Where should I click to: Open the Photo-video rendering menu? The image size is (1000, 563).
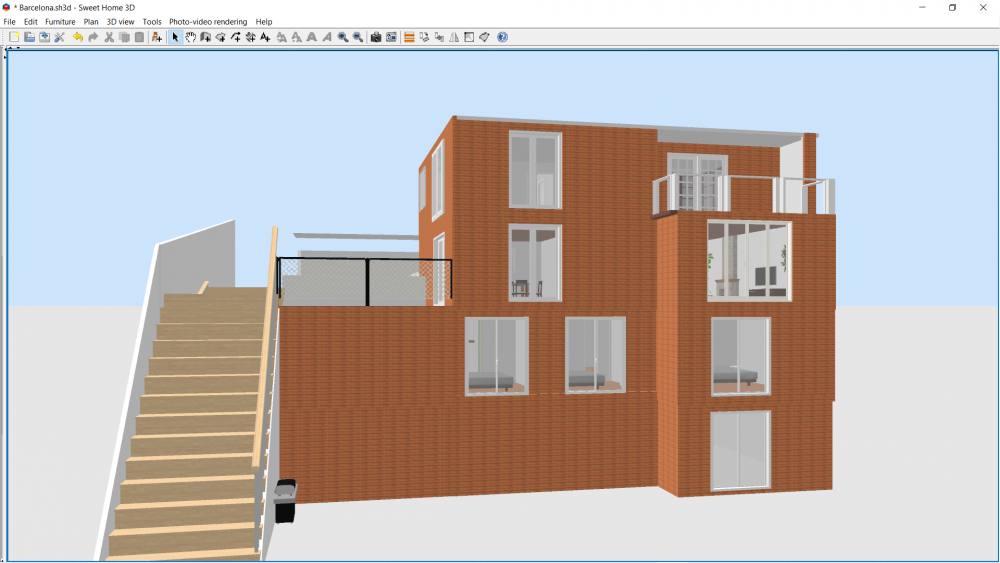pyautogui.click(x=208, y=21)
